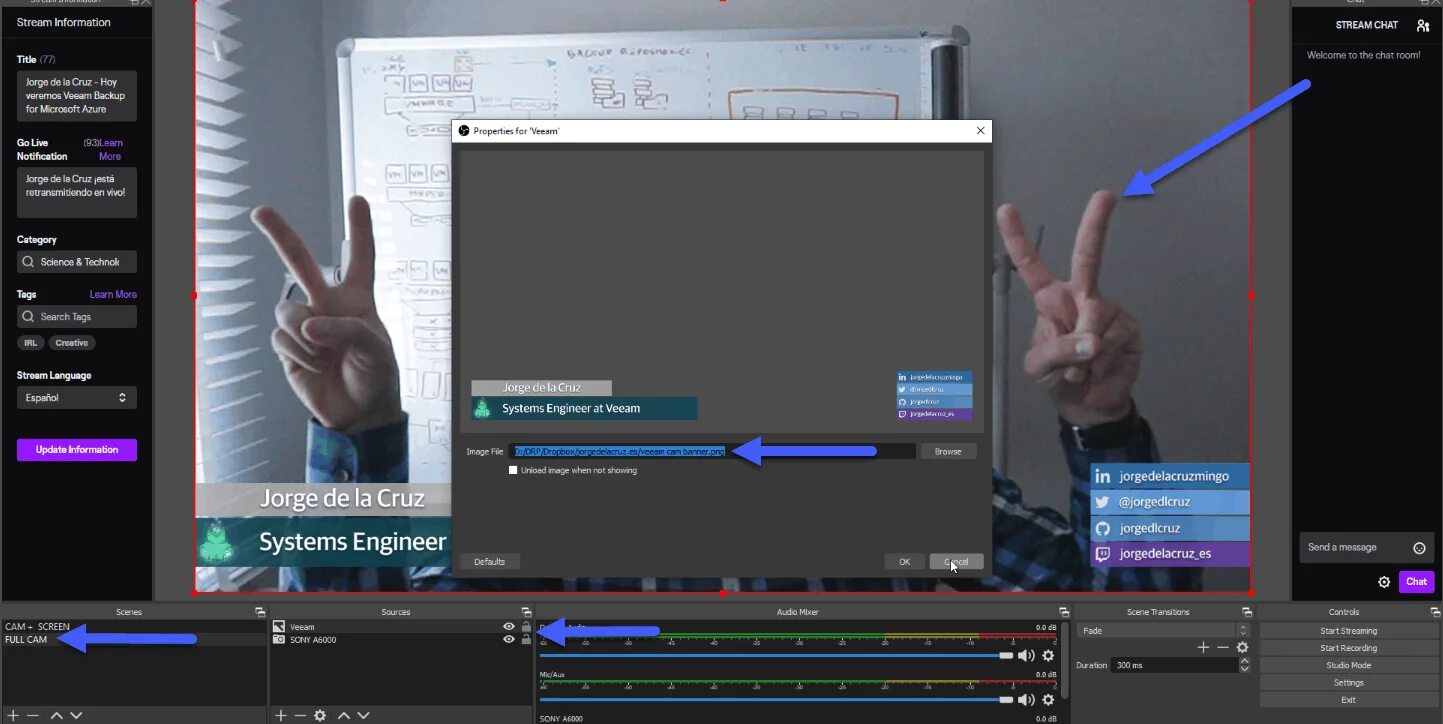The height and width of the screenshot is (724, 1443).
Task: Click the Search Tags field
Action: coord(77,317)
